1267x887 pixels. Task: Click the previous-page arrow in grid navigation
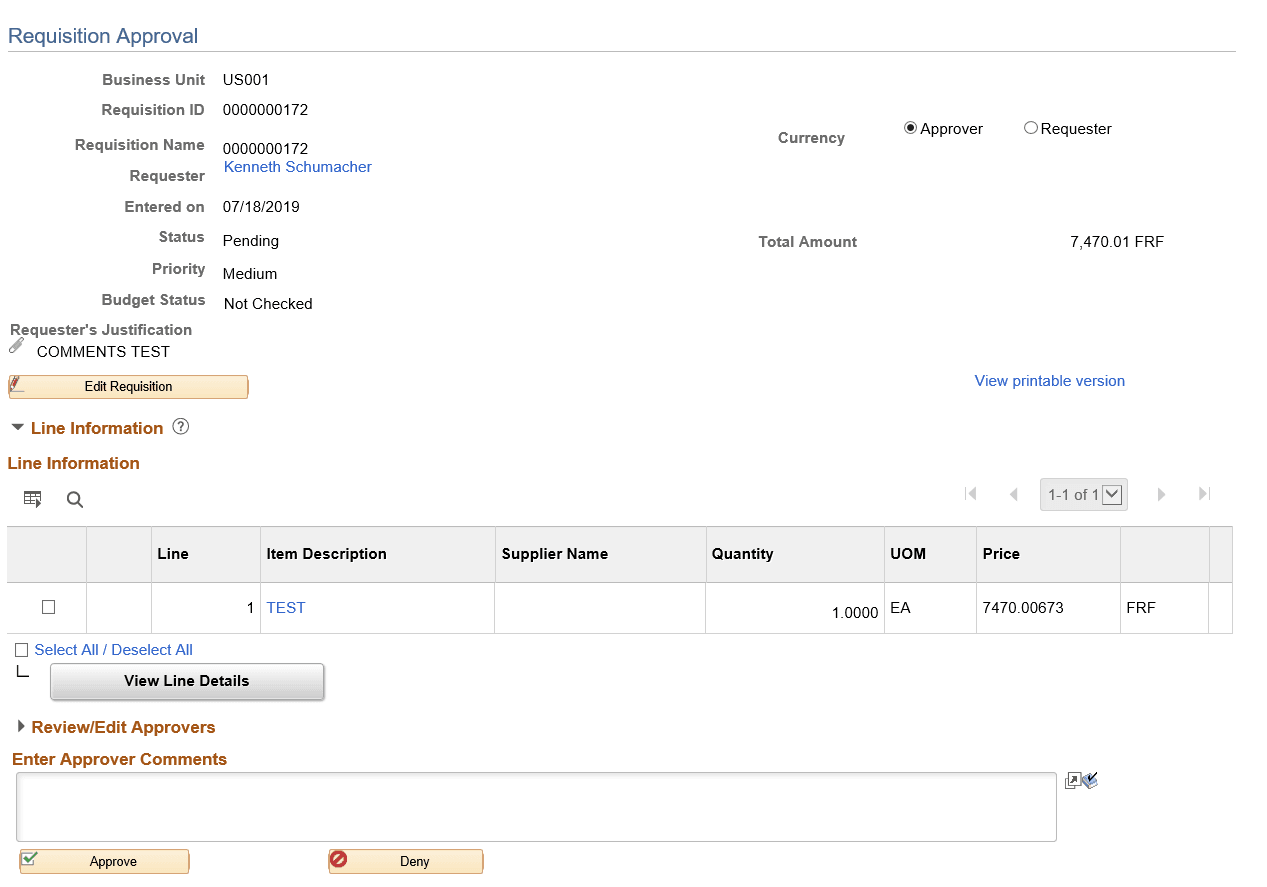pos(1013,493)
